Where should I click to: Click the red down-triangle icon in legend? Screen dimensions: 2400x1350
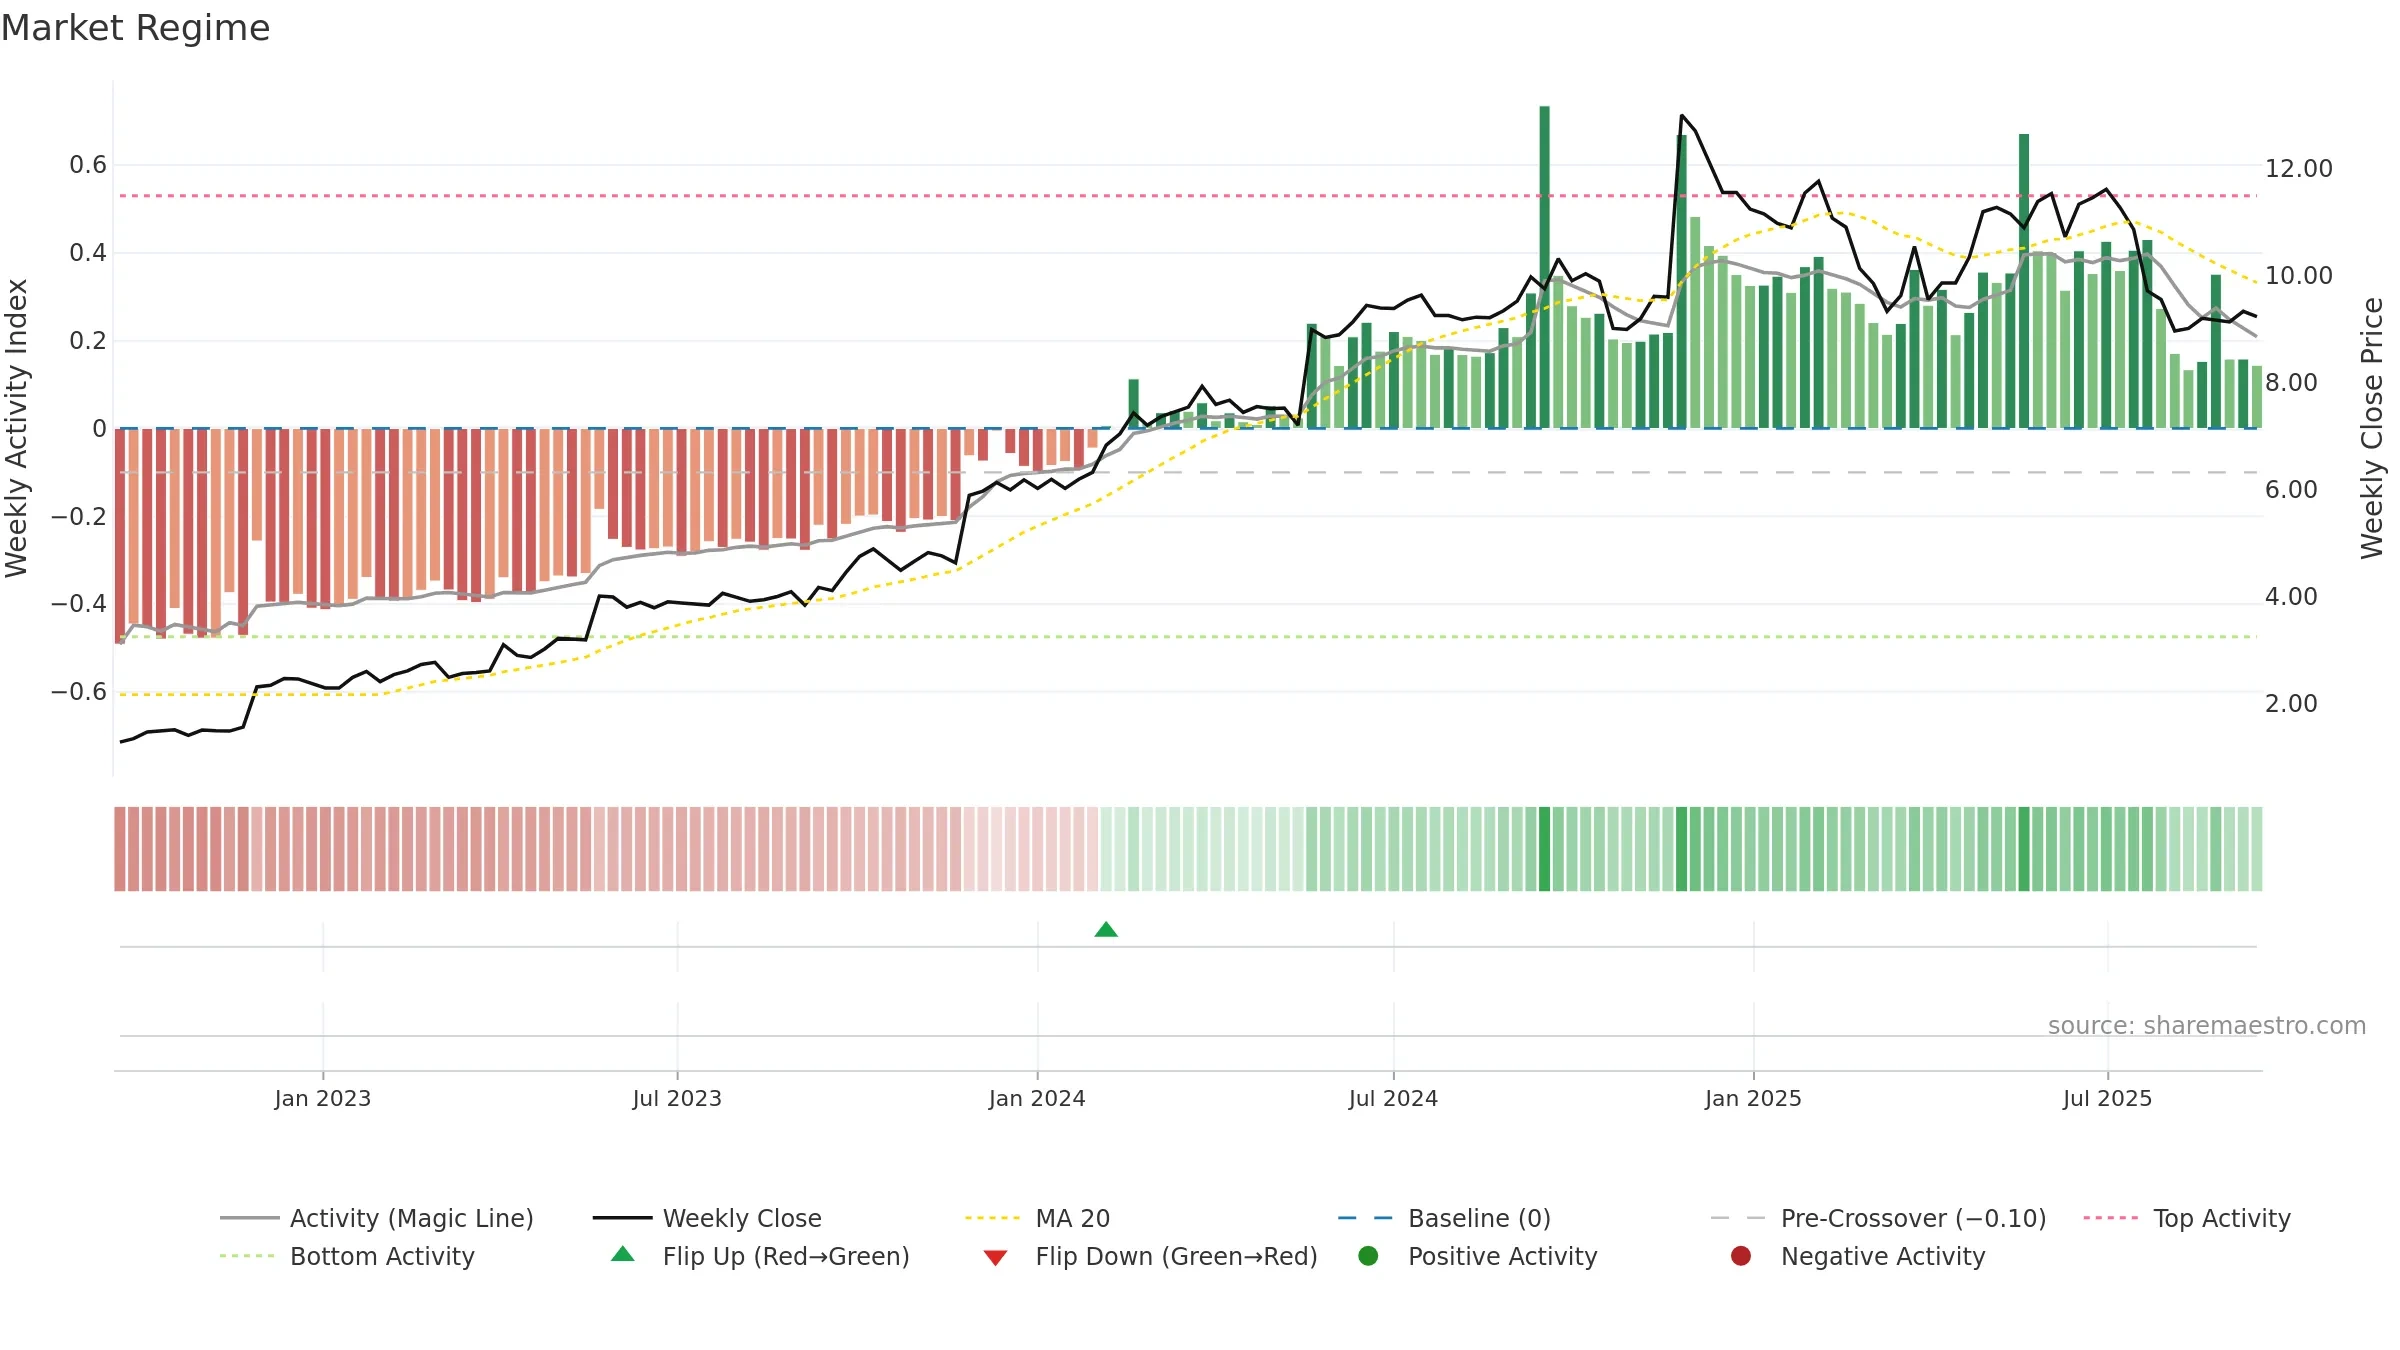[x=995, y=1258]
